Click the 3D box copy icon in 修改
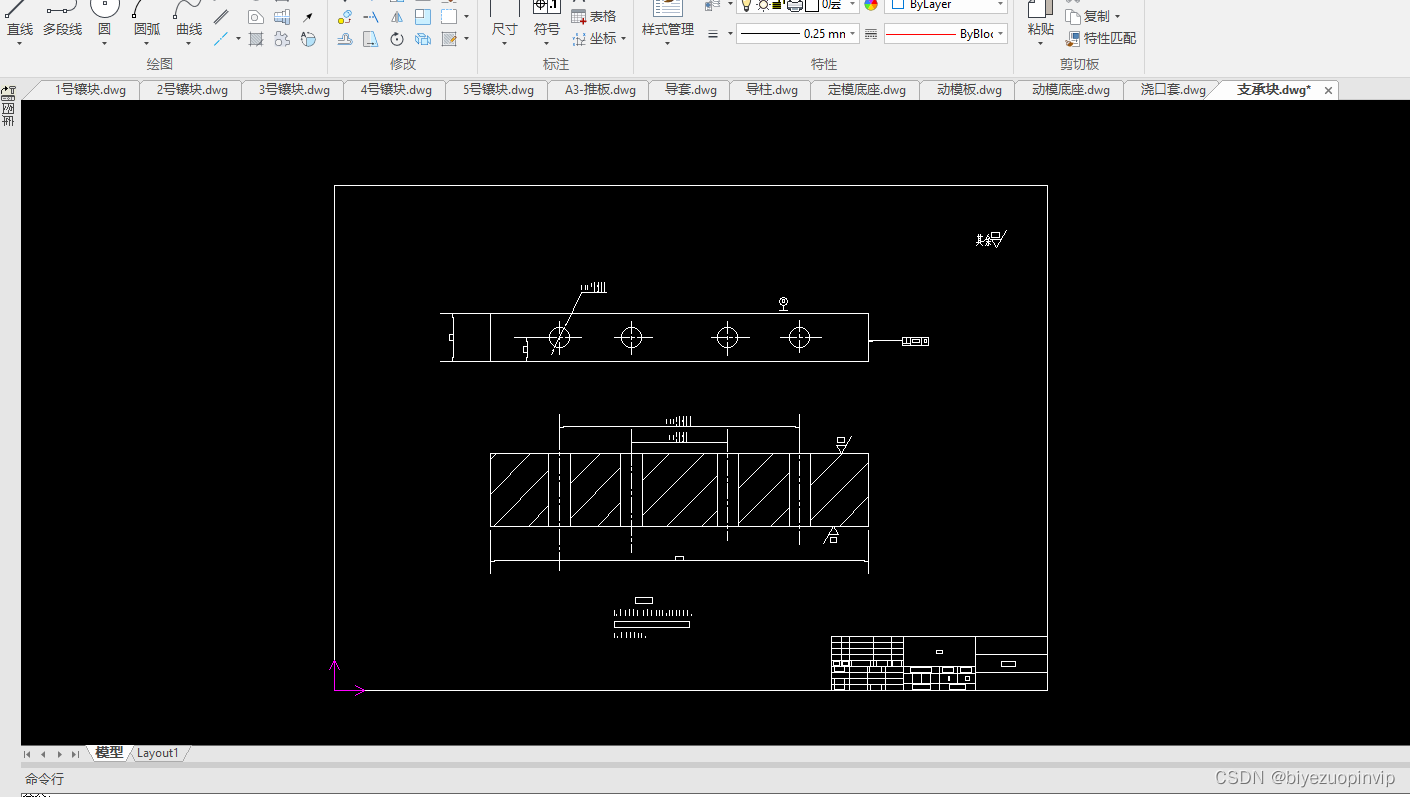This screenshot has width=1410, height=797. (423, 39)
